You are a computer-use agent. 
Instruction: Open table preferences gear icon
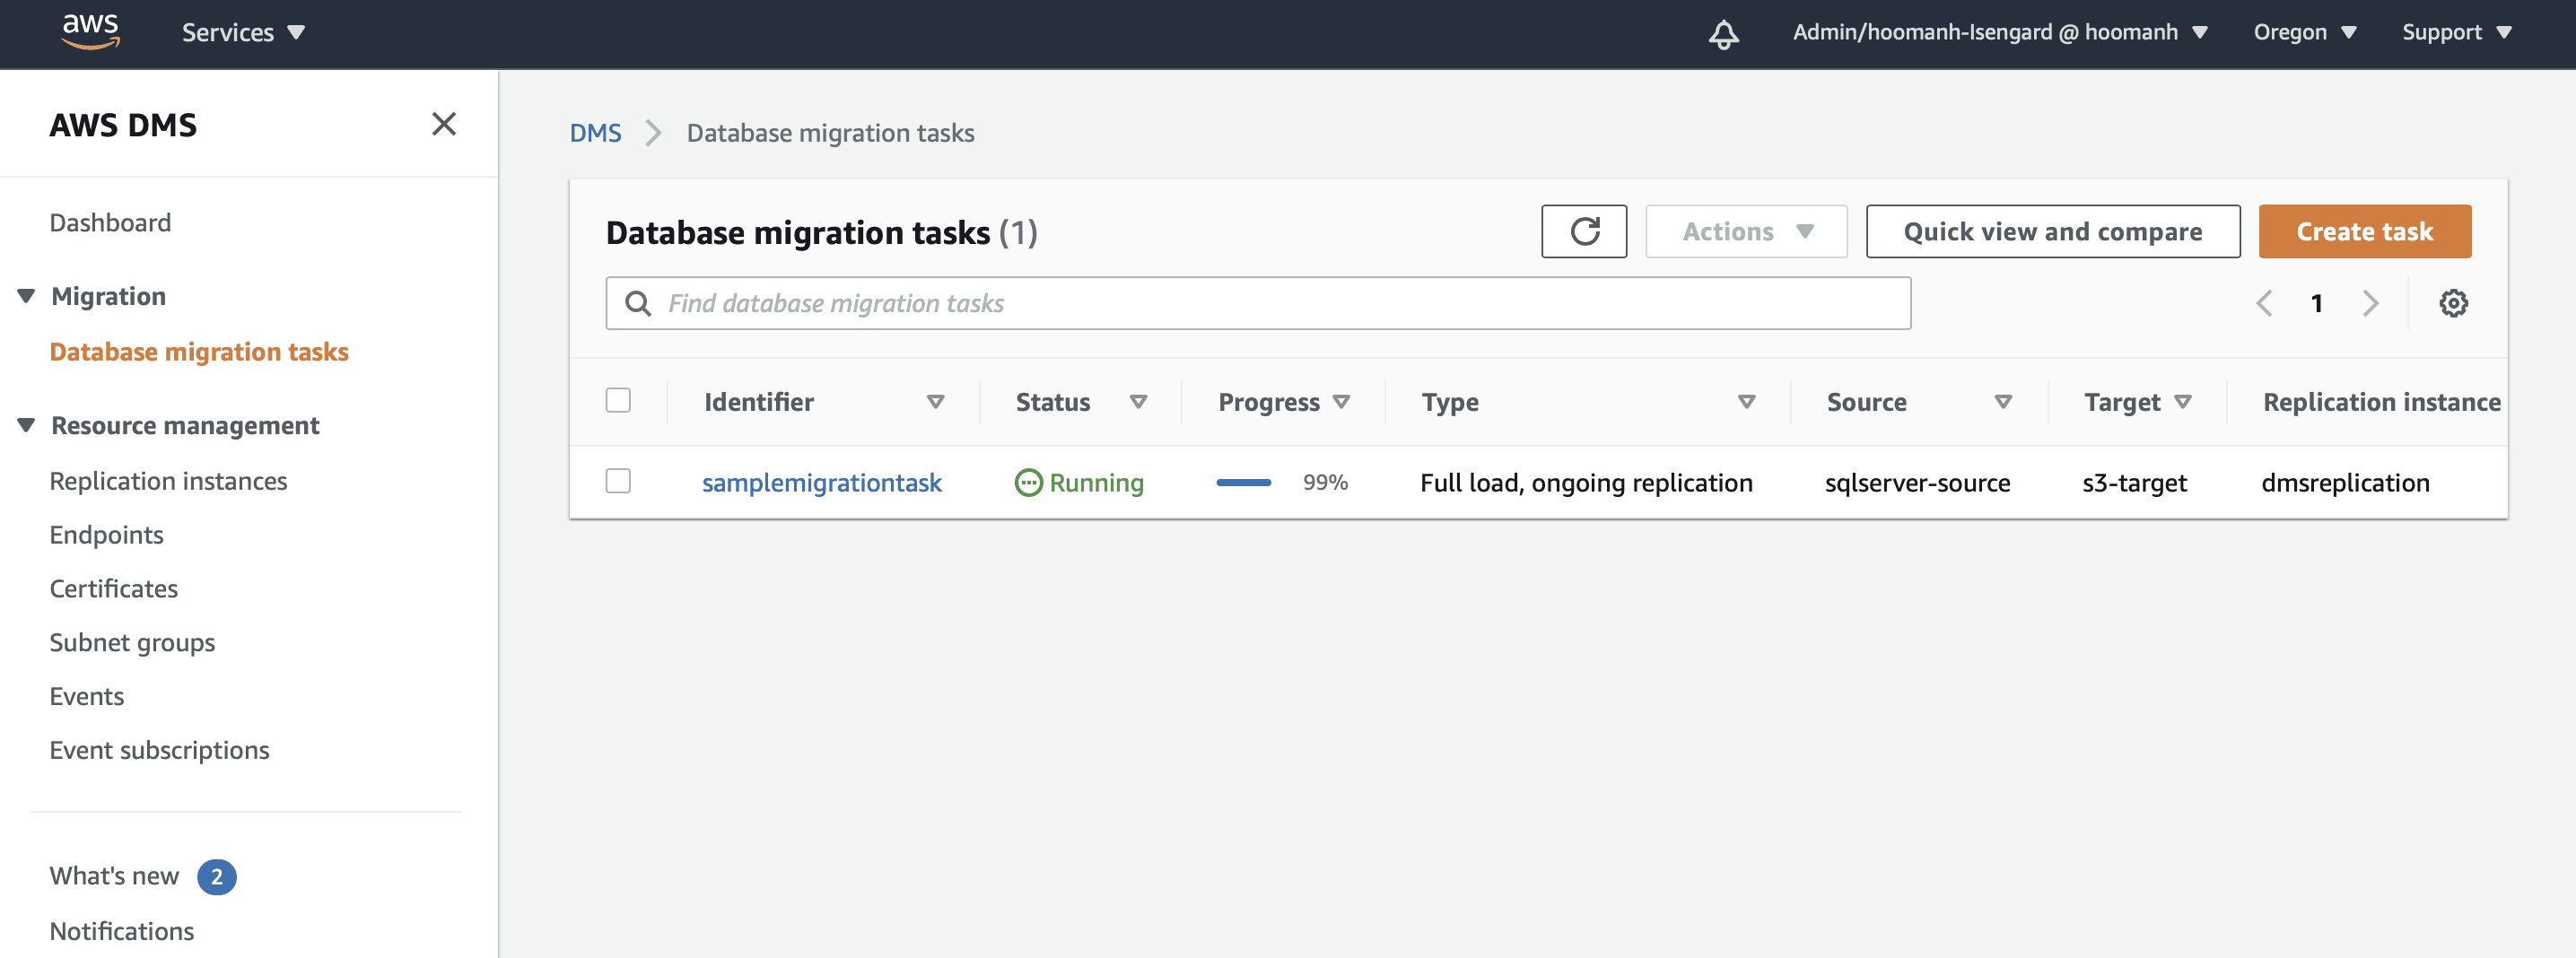[2453, 303]
